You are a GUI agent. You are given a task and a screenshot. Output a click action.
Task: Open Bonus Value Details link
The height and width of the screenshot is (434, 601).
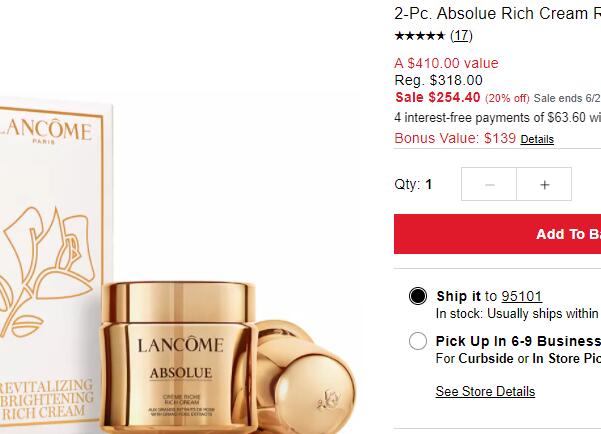coord(537,139)
